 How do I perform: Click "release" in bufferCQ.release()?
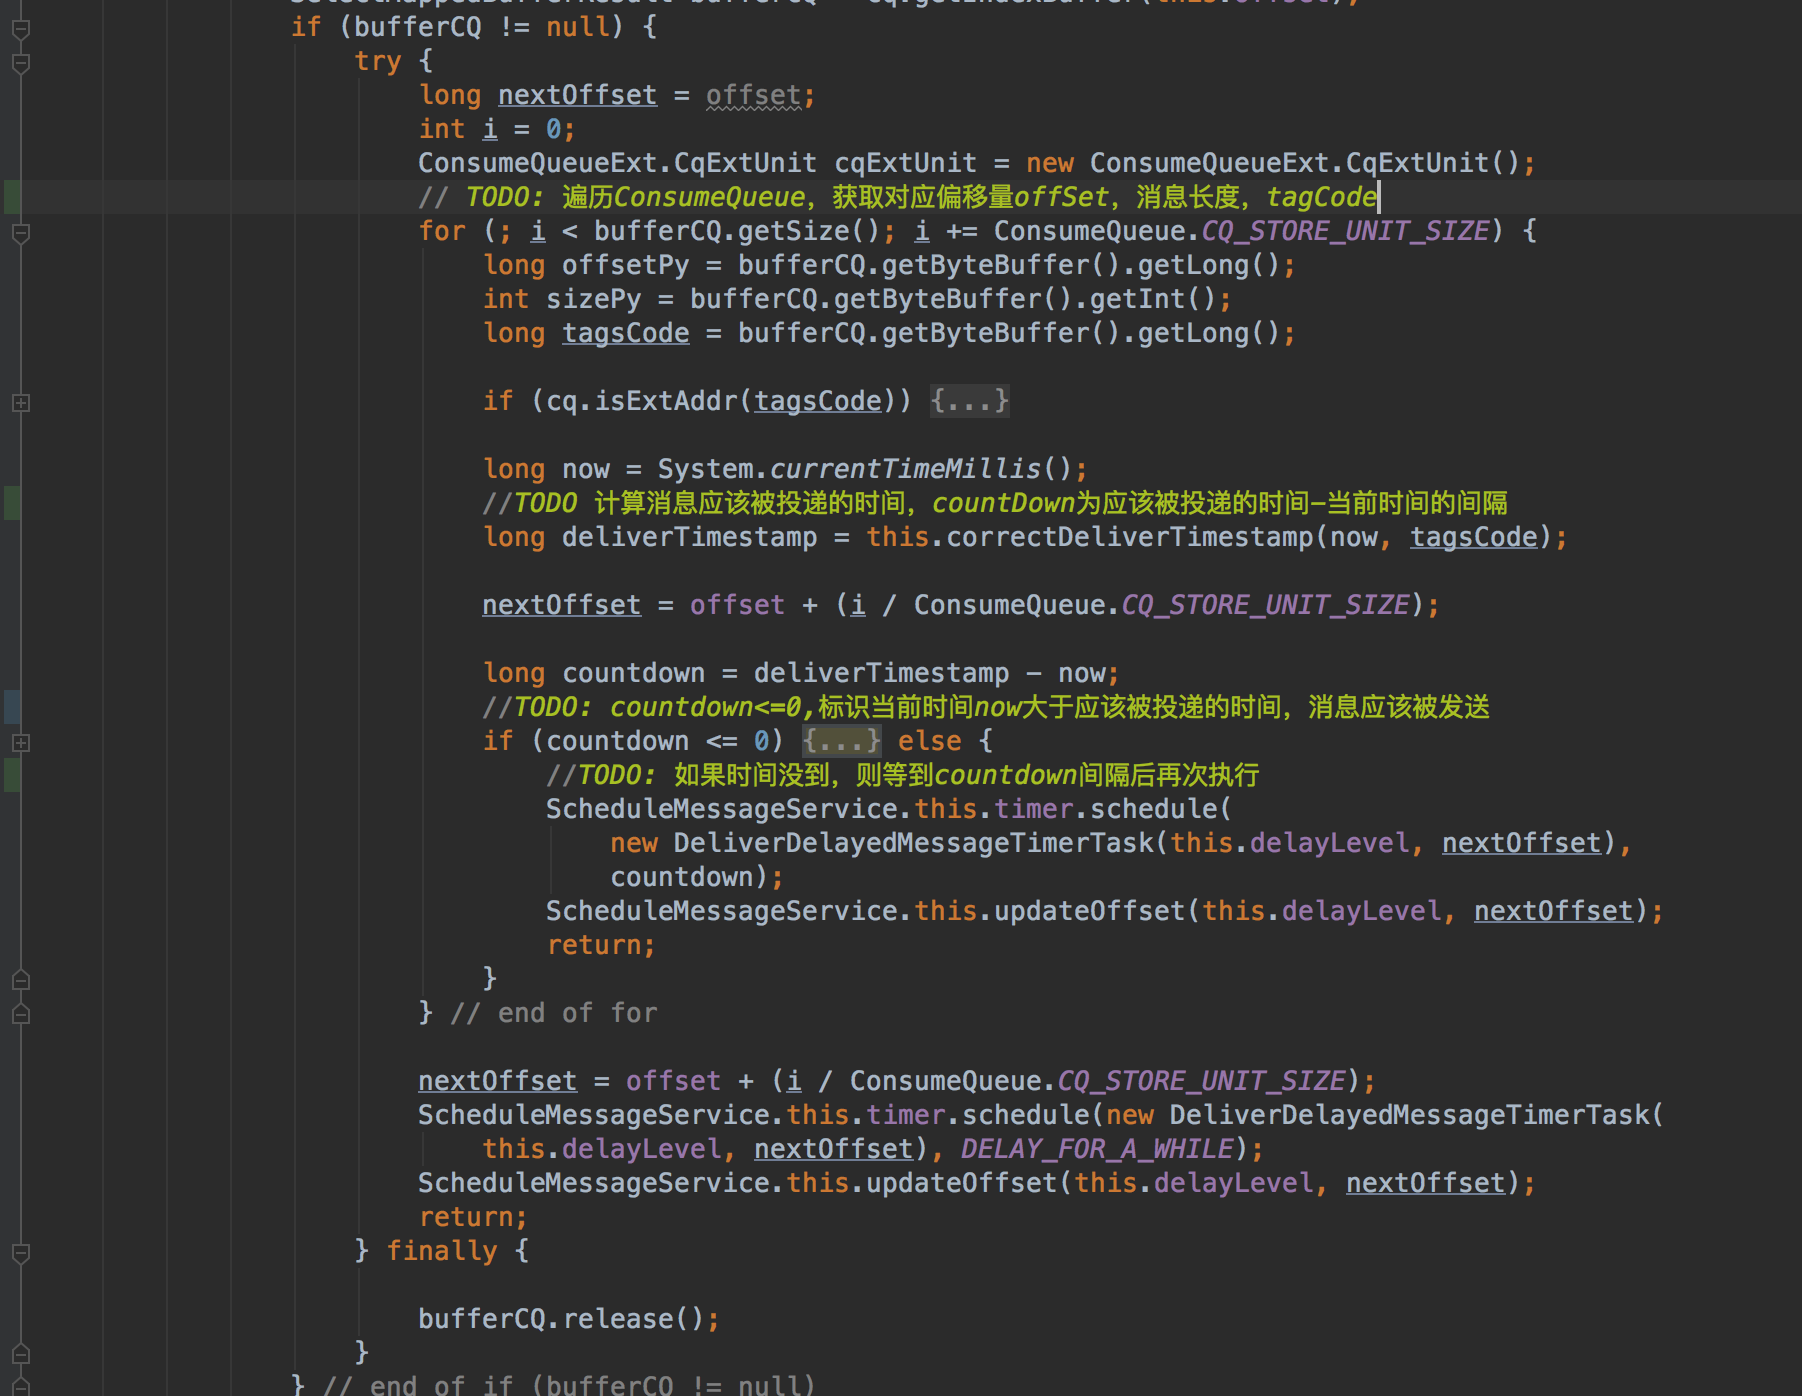click(618, 1319)
